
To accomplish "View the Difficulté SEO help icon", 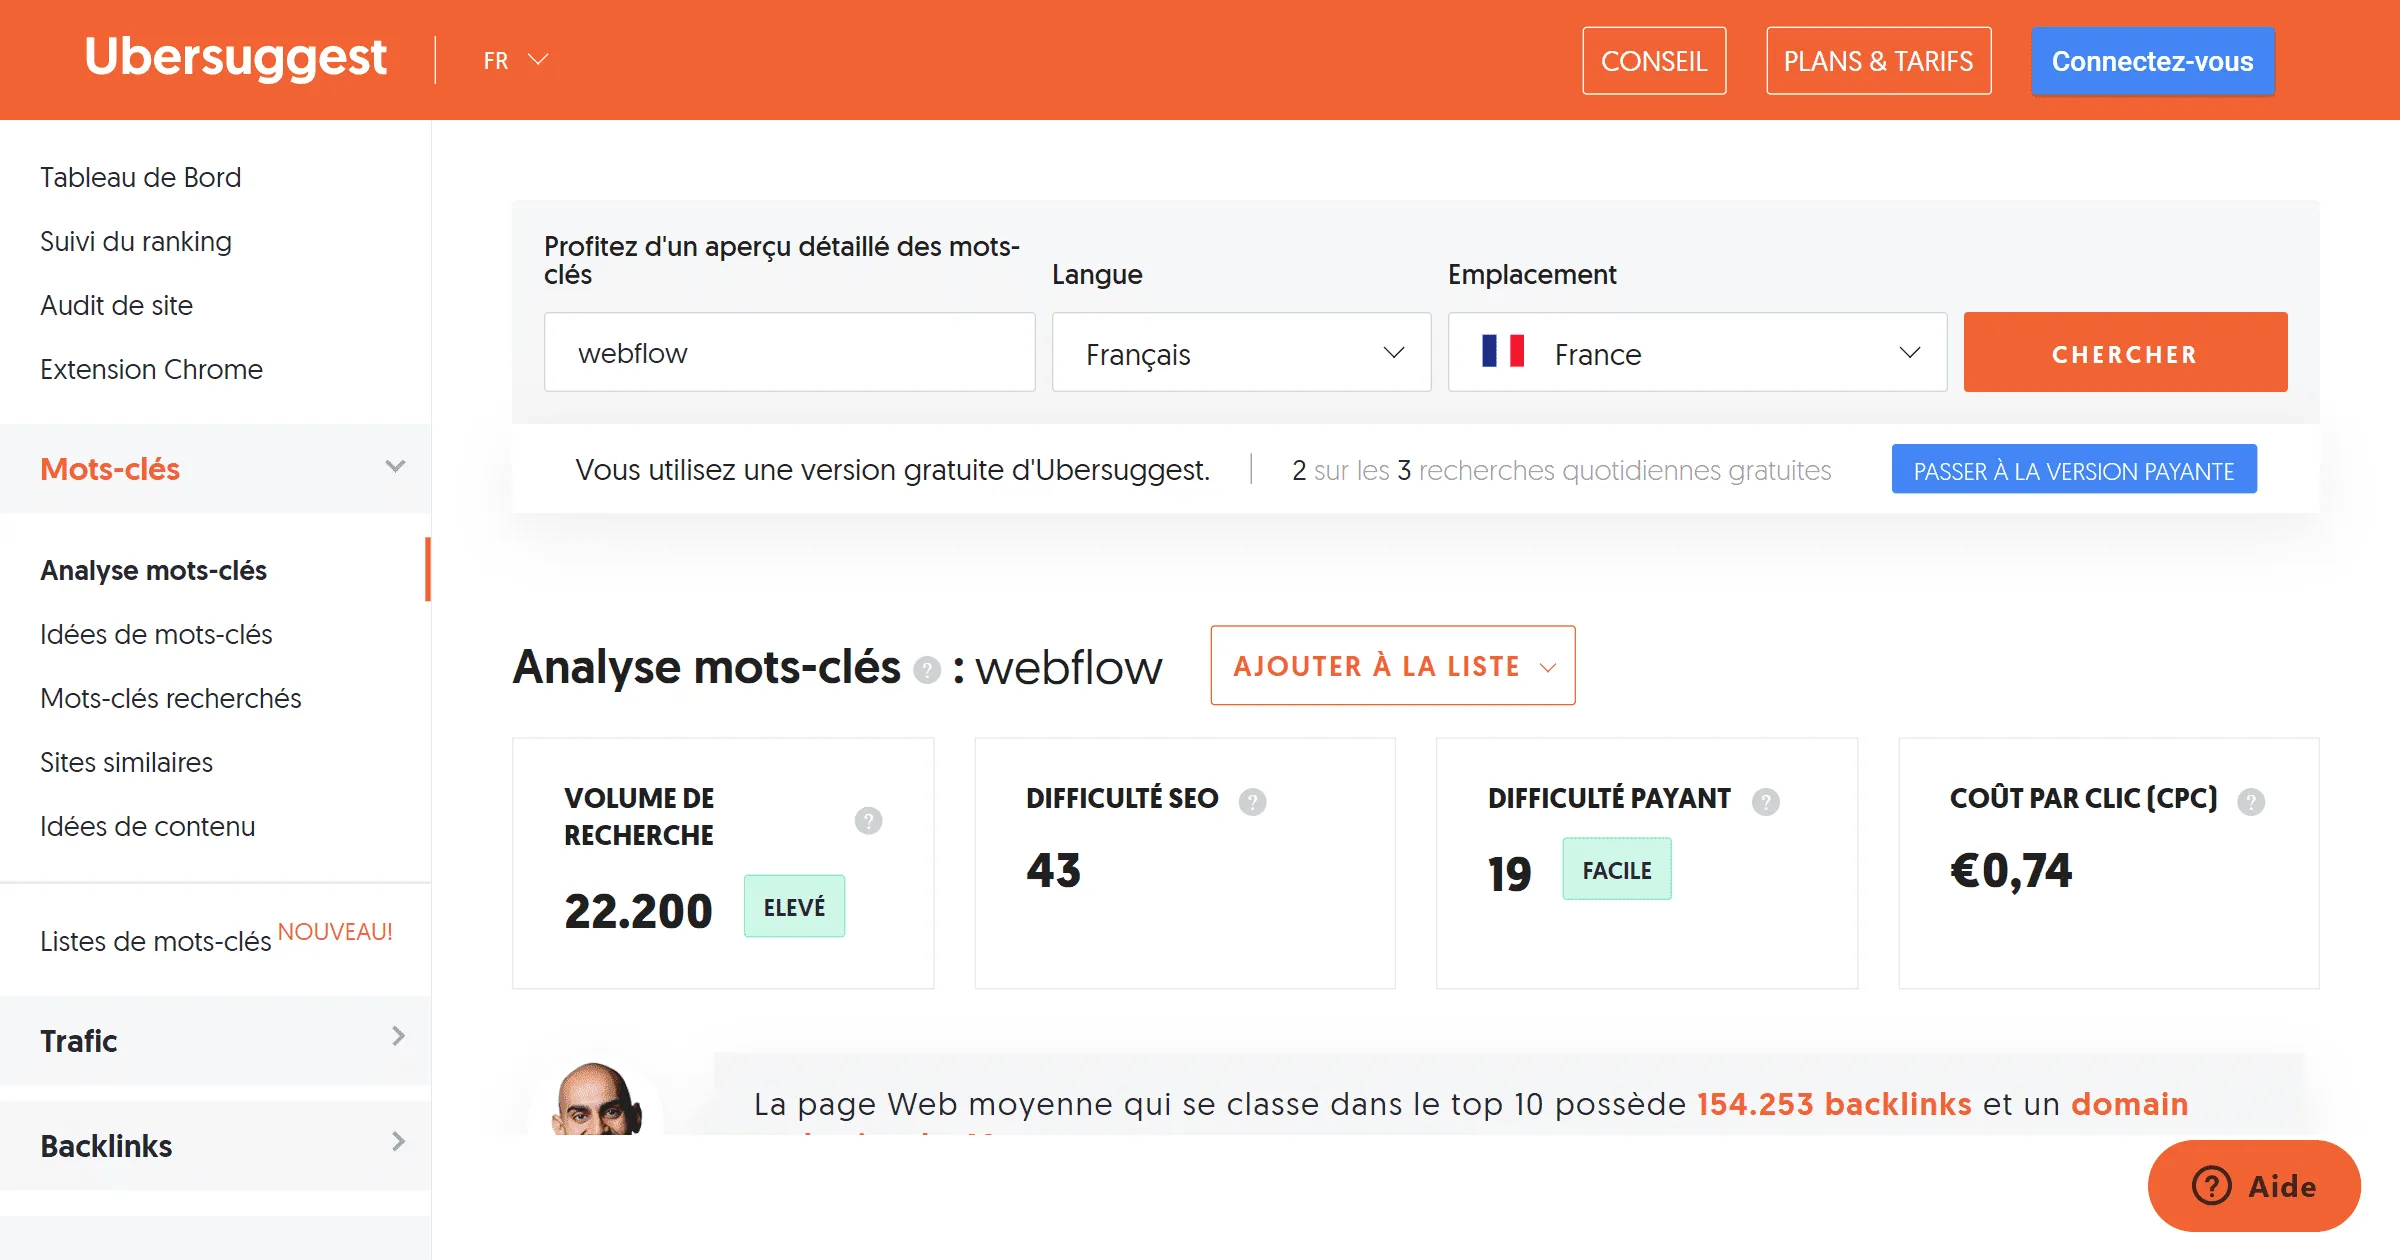I will (1255, 800).
